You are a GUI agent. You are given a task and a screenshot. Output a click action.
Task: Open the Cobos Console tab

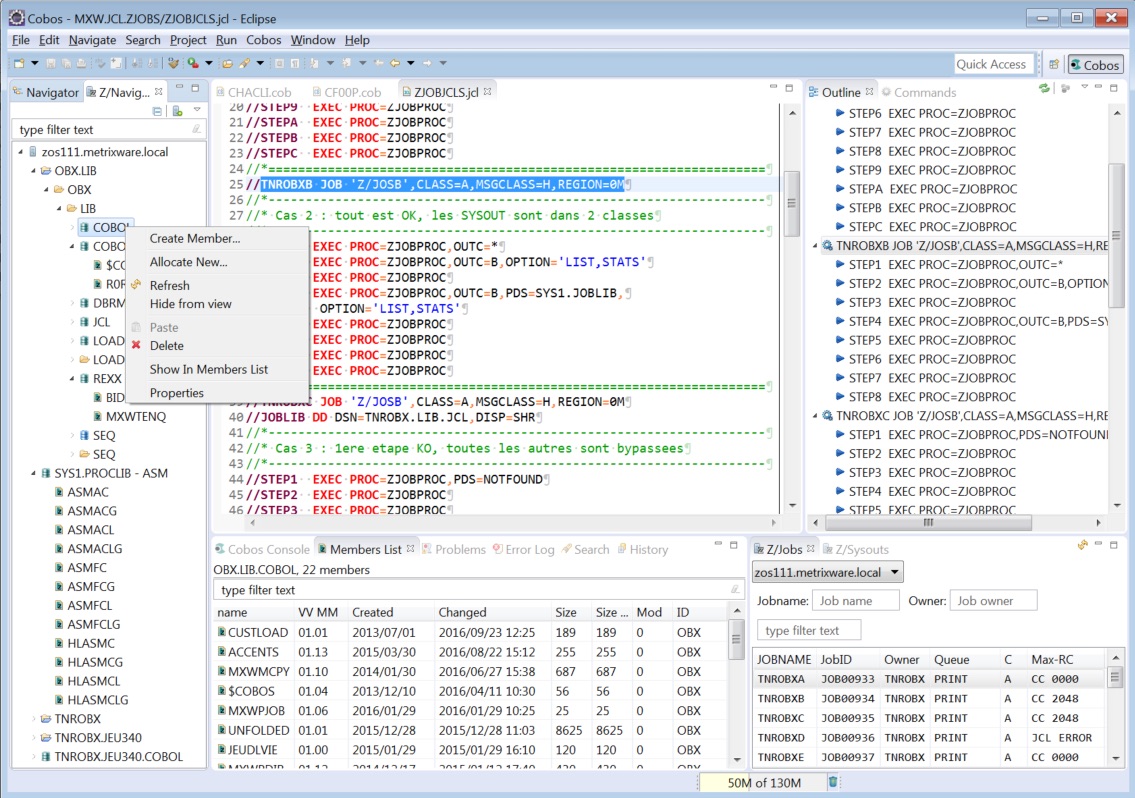262,549
